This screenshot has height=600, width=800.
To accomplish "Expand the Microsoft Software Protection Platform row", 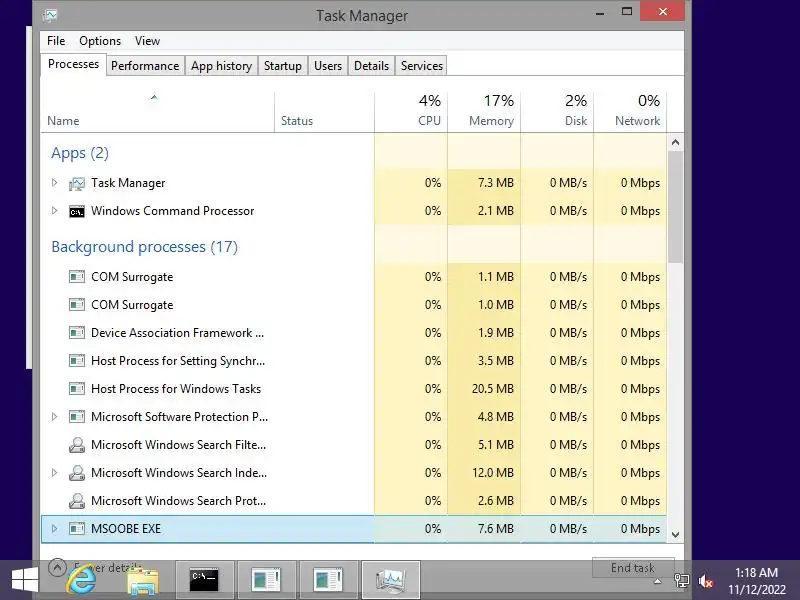I will 55,417.
